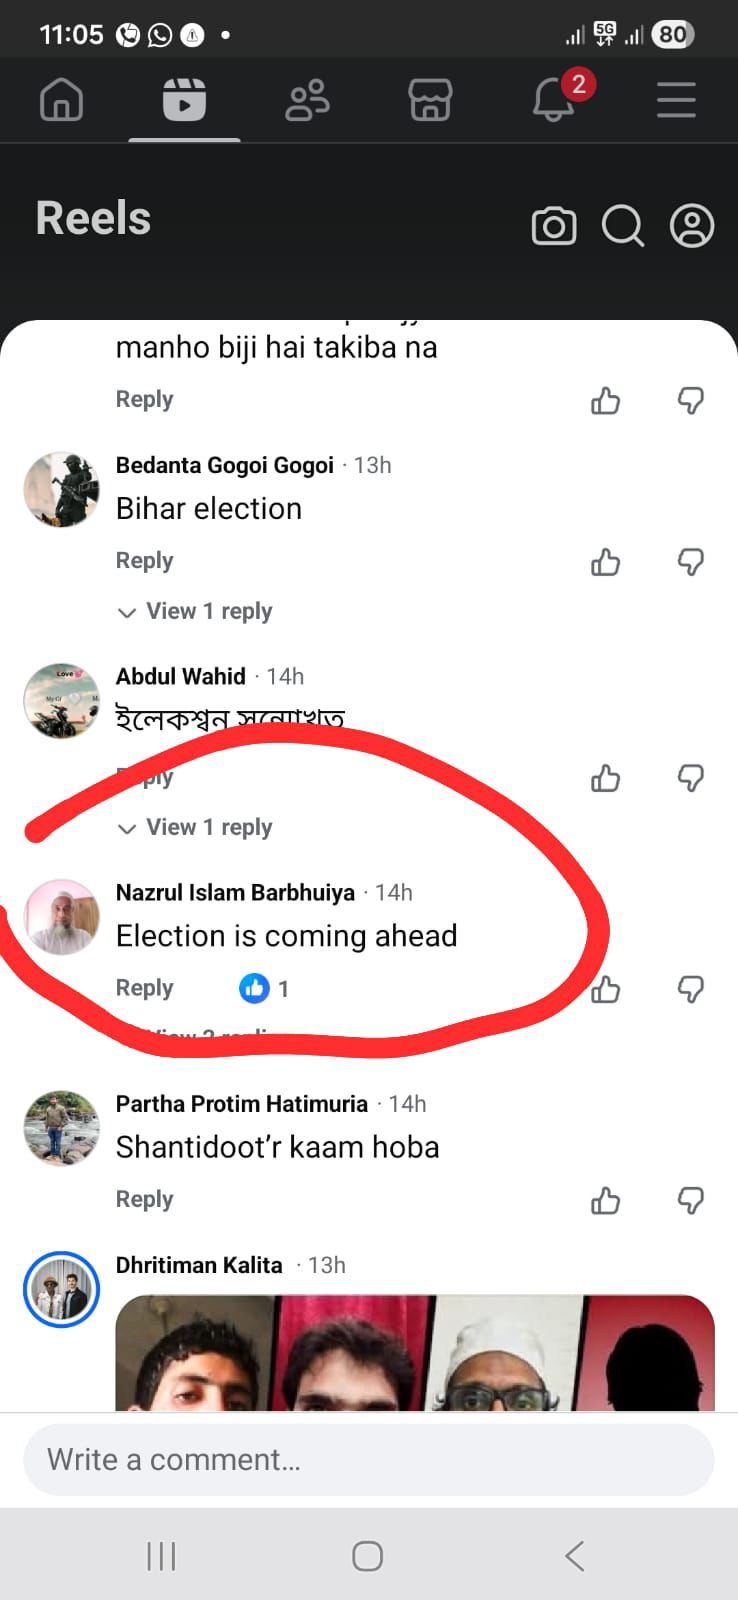Screen dimensions: 738x1600
Task: Open your Reels profile icon
Action: click(x=692, y=226)
